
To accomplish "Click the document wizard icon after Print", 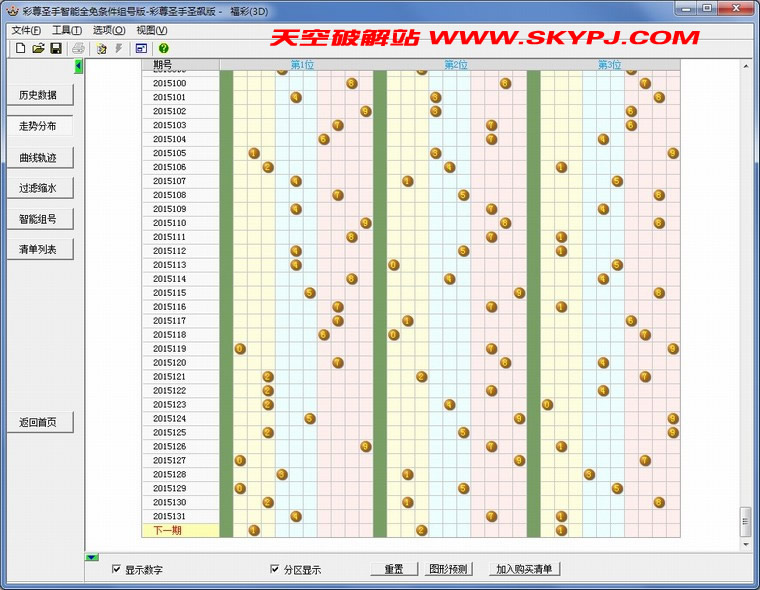I will (101, 48).
